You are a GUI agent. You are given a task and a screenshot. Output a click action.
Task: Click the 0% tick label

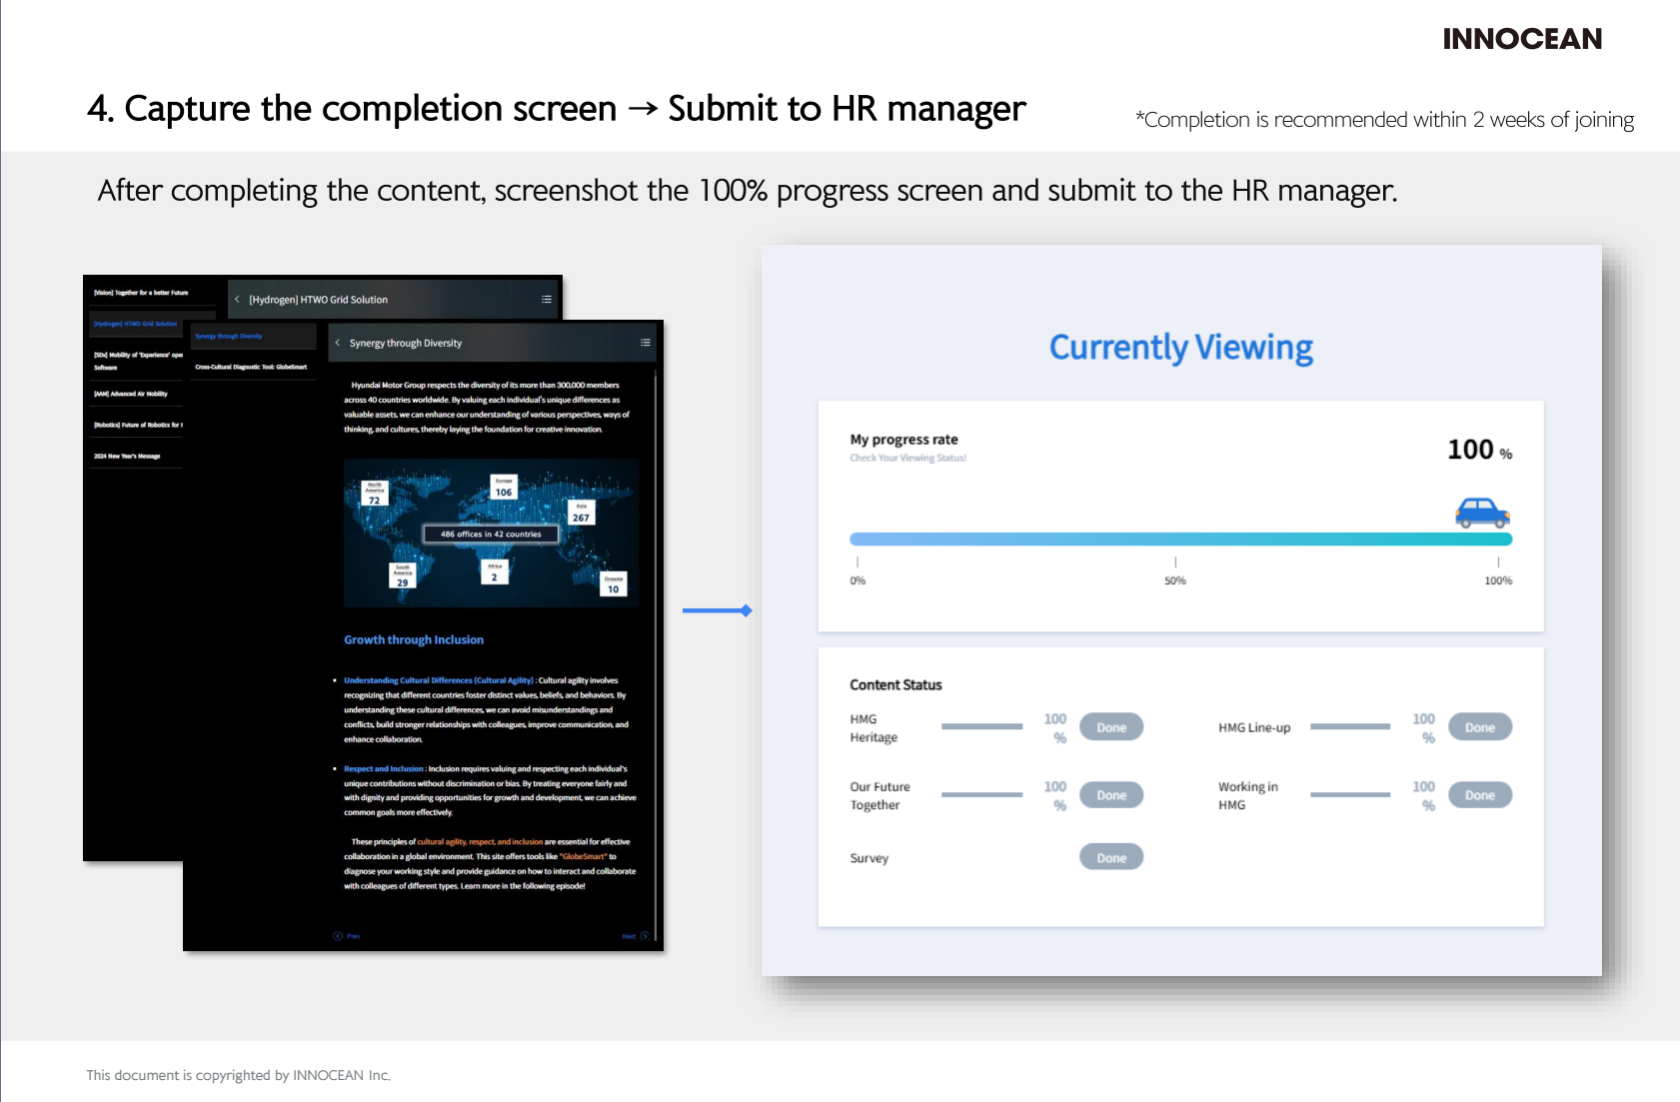click(x=858, y=581)
